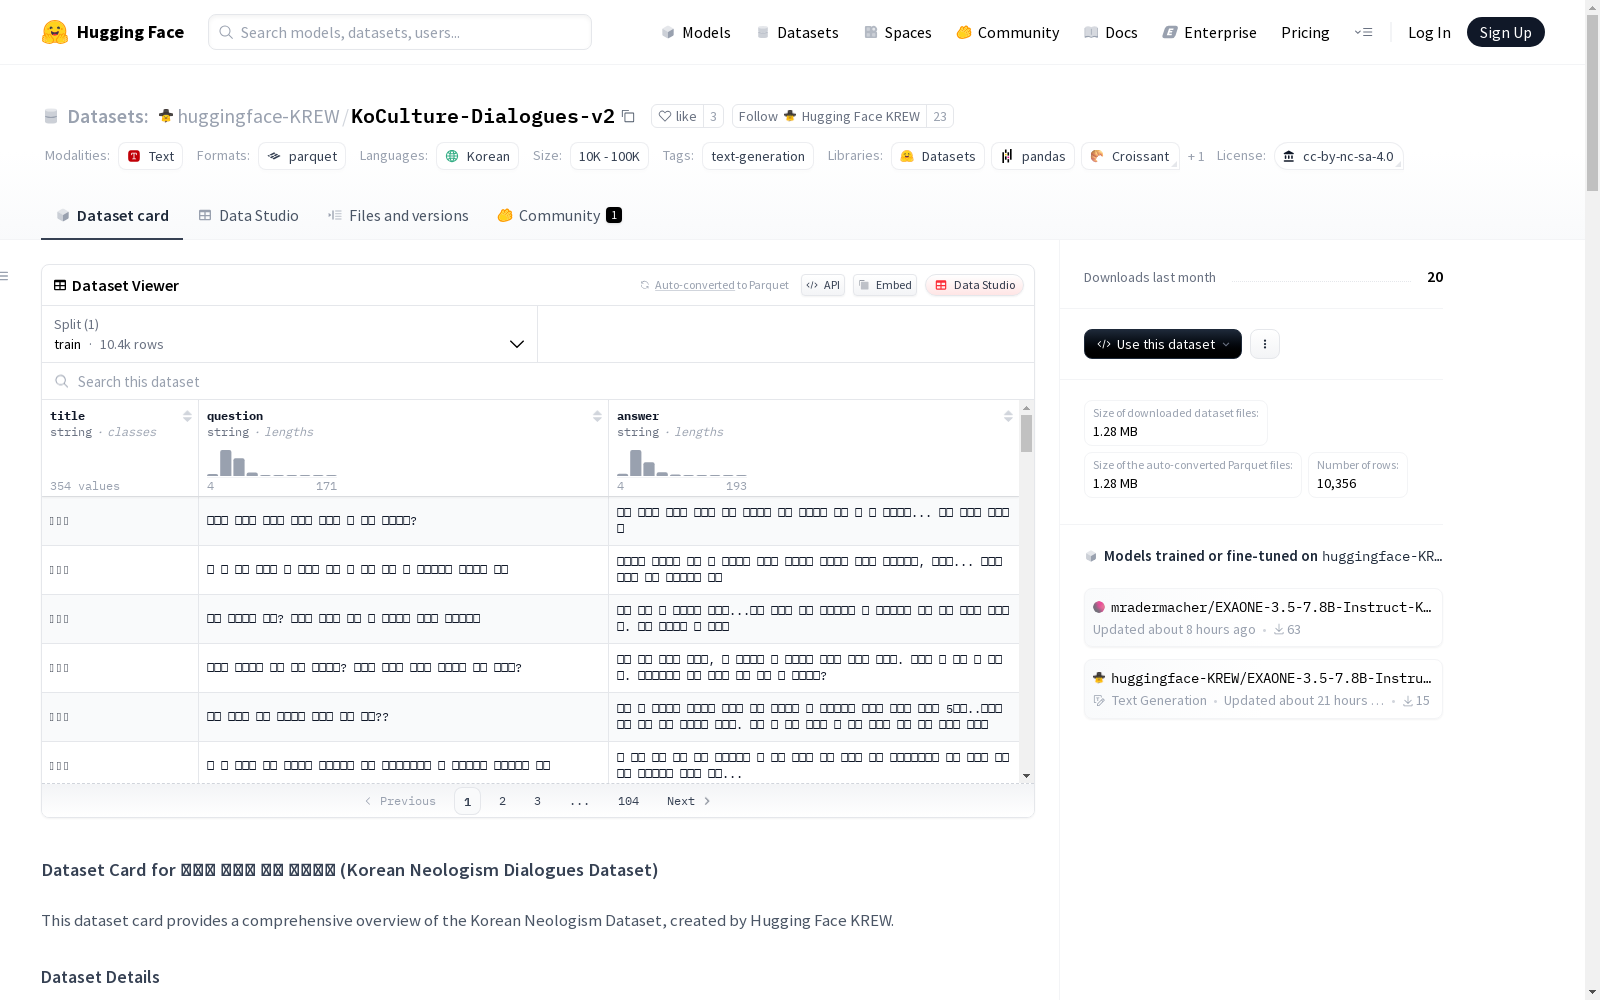
Task: Open Enterprise in the top navigation
Action: [x=1210, y=32]
